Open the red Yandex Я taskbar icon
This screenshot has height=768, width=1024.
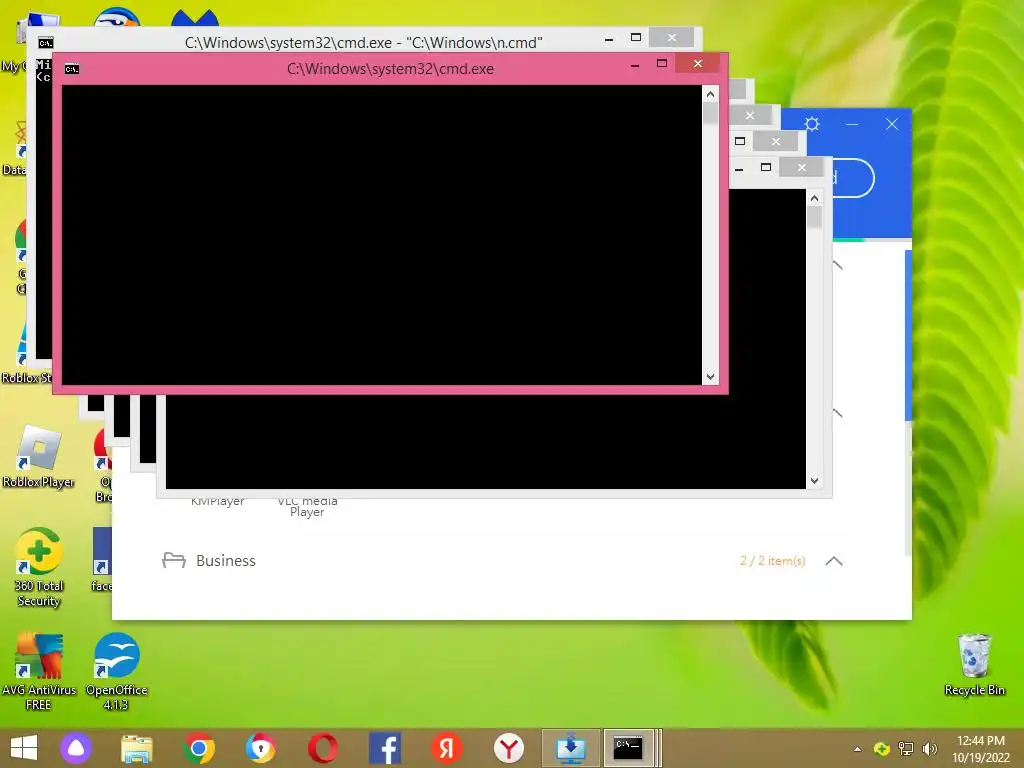click(447, 748)
